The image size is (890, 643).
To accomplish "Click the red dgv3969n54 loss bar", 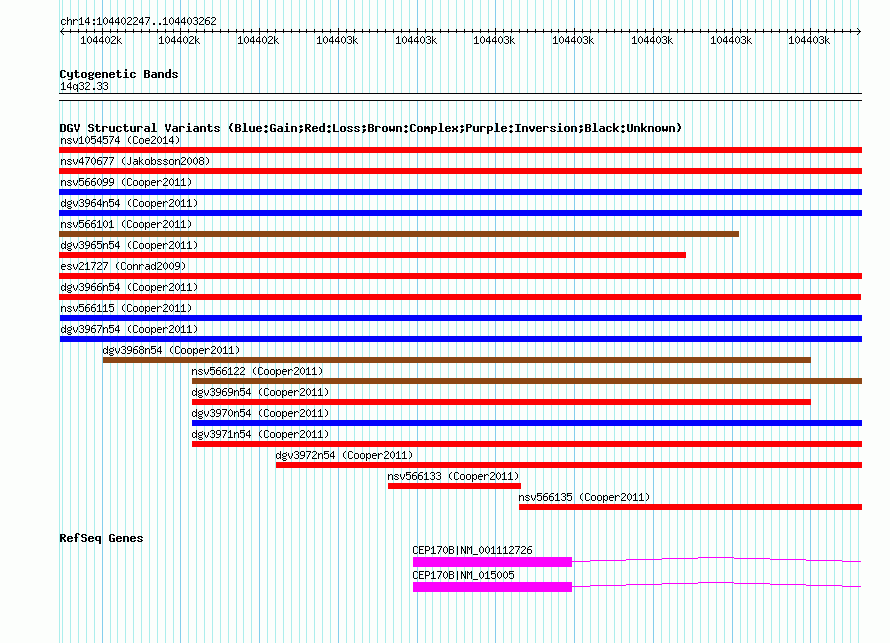I will (501, 402).
